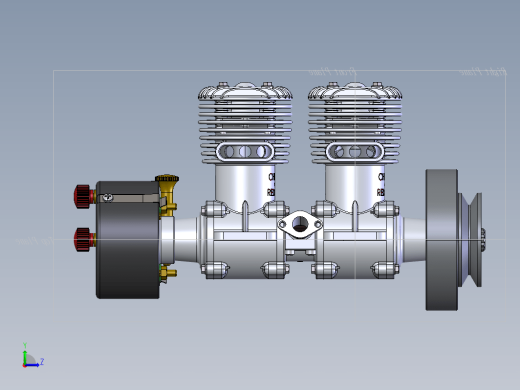520x390 pixels.
Task: Select the mirrored Top Plane label
Action: tap(34, 241)
